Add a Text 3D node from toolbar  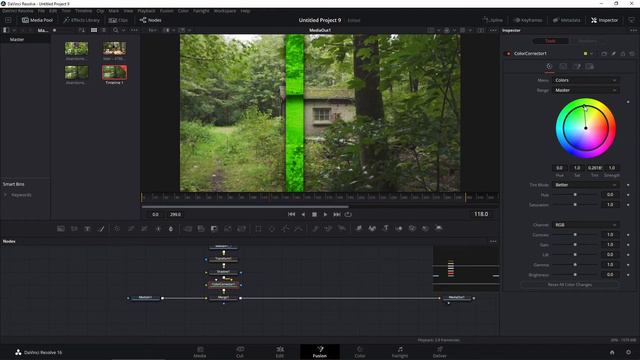385,229
